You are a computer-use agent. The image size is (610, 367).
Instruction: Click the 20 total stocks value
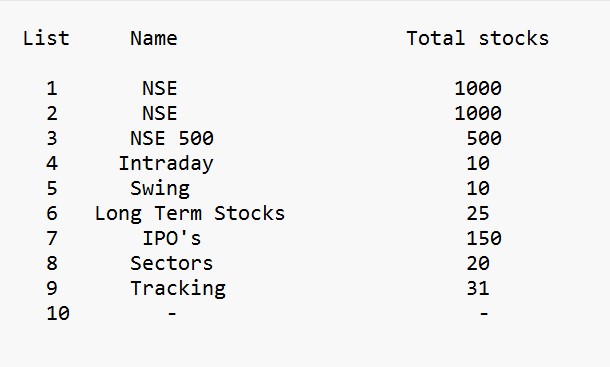[478, 263]
